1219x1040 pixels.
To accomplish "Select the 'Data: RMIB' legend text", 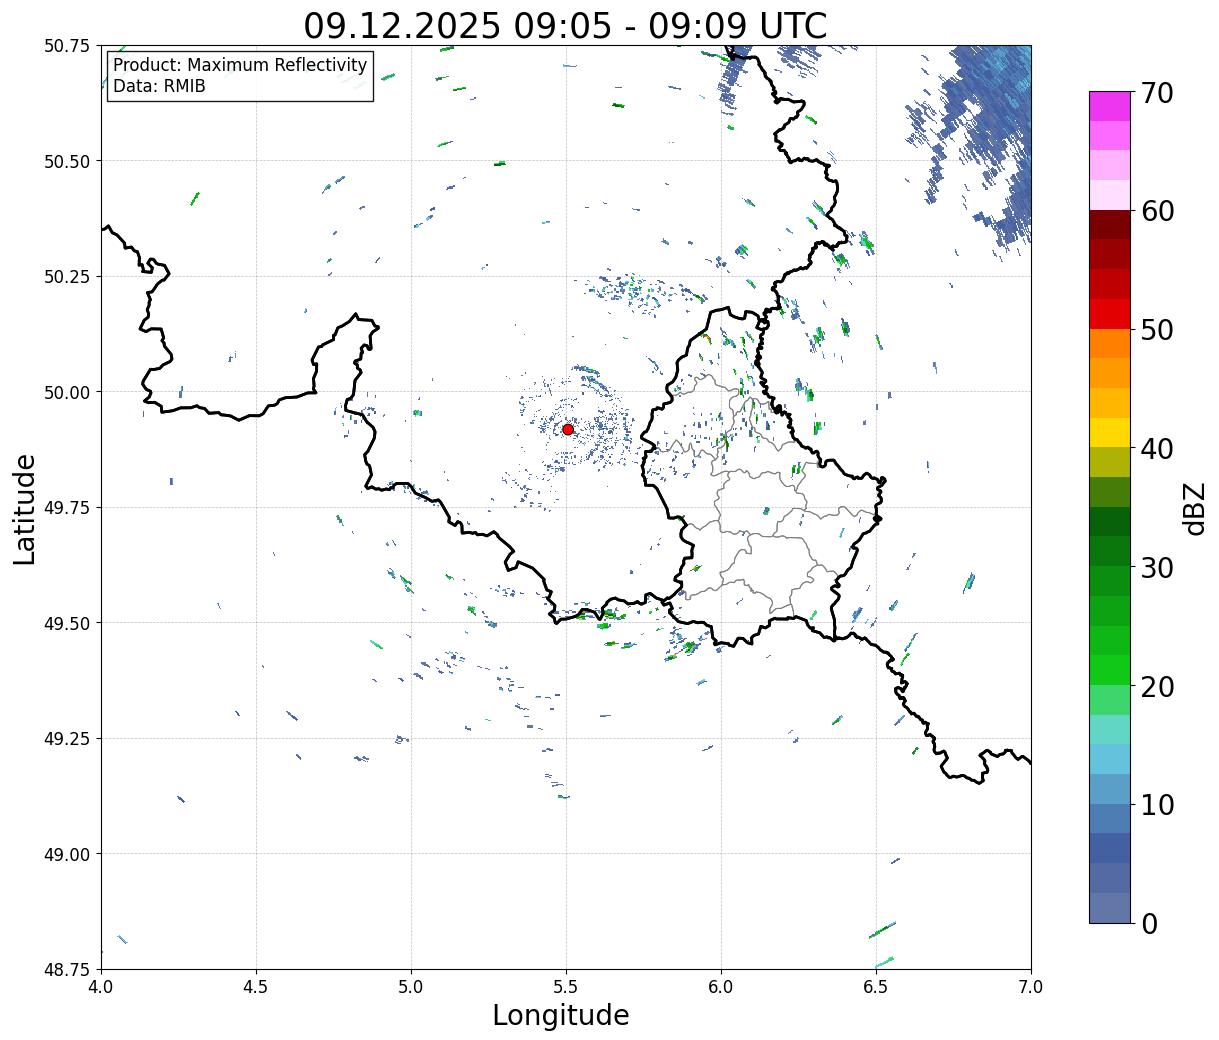I will (159, 87).
